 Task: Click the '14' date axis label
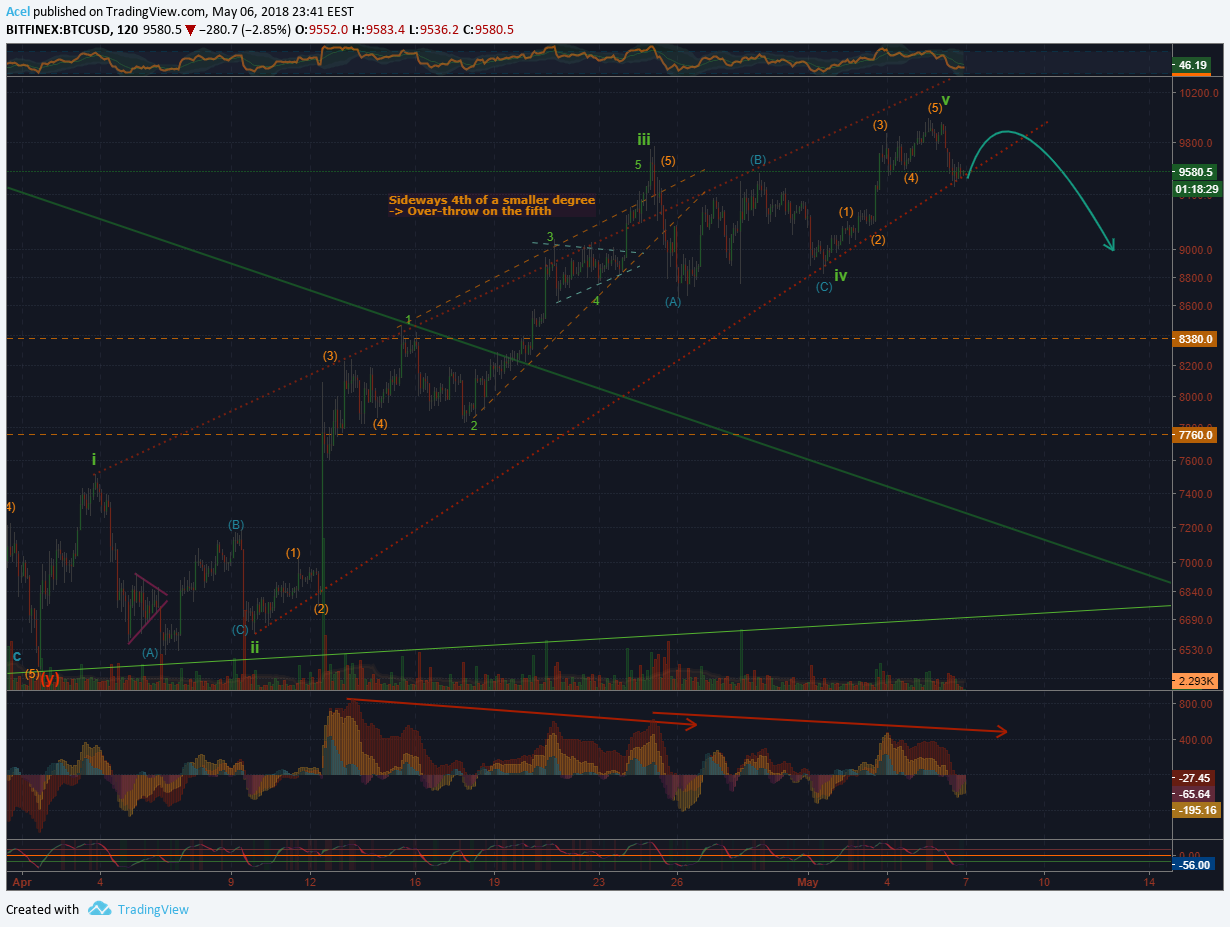click(1150, 883)
